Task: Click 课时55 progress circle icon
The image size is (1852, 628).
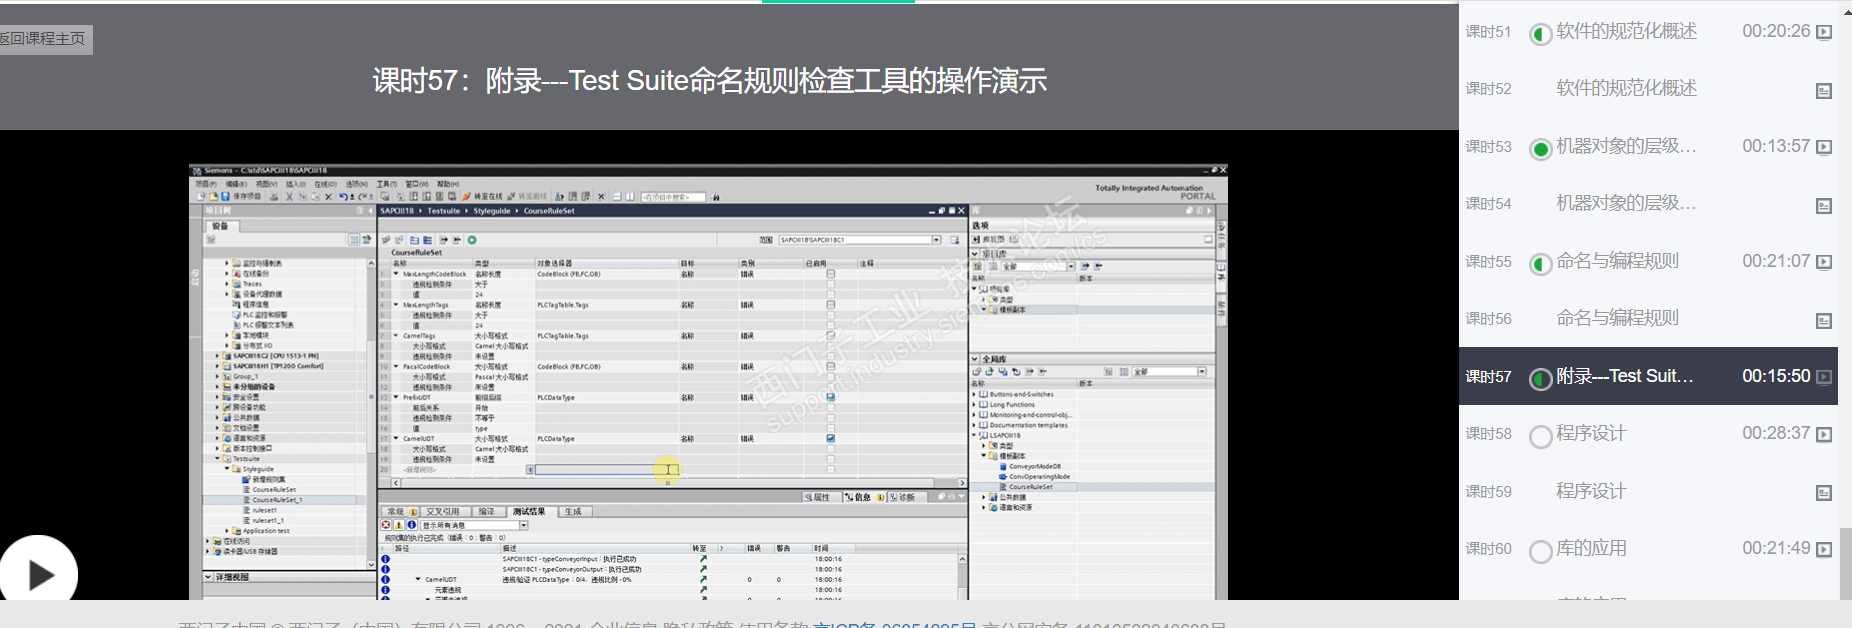Action: click(x=1541, y=264)
